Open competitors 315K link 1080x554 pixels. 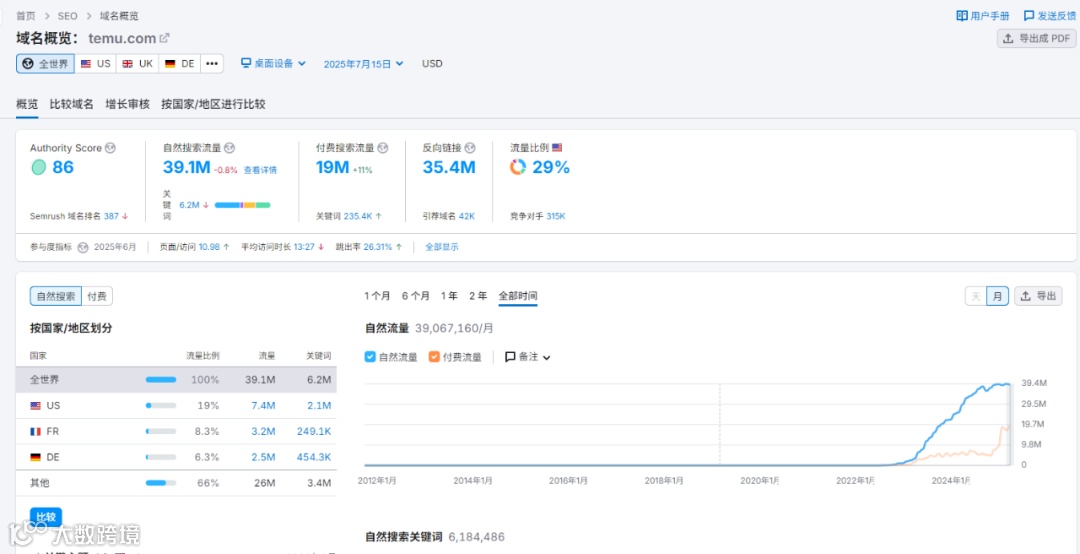pyautogui.click(x=556, y=216)
